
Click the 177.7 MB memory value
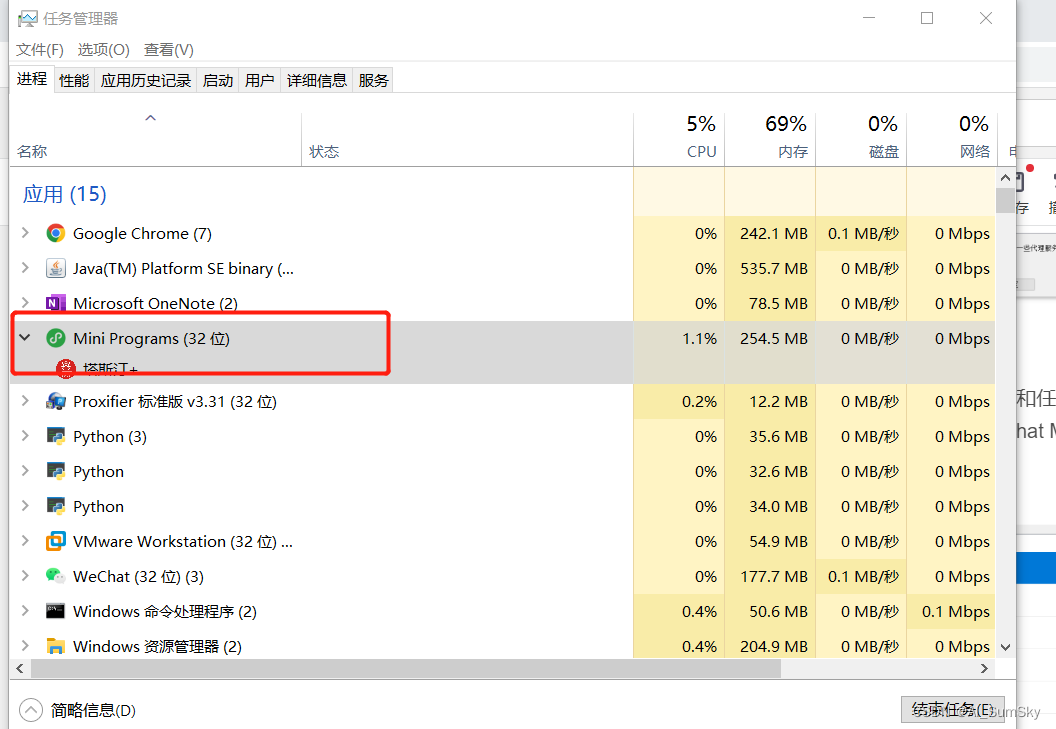click(x=774, y=576)
